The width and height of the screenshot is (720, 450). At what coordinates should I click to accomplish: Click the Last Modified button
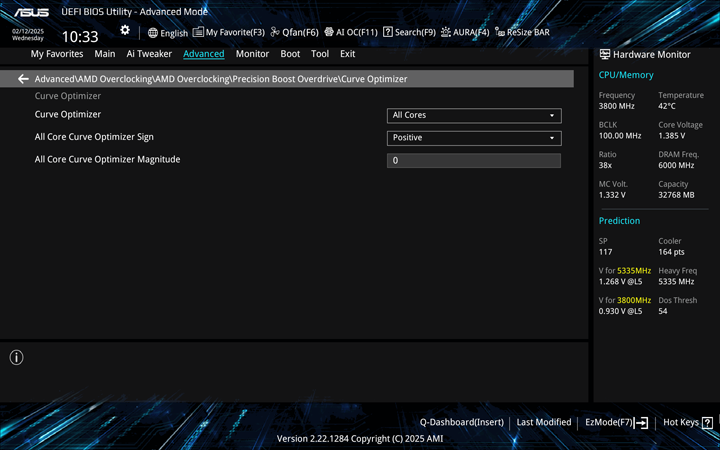click(543, 423)
